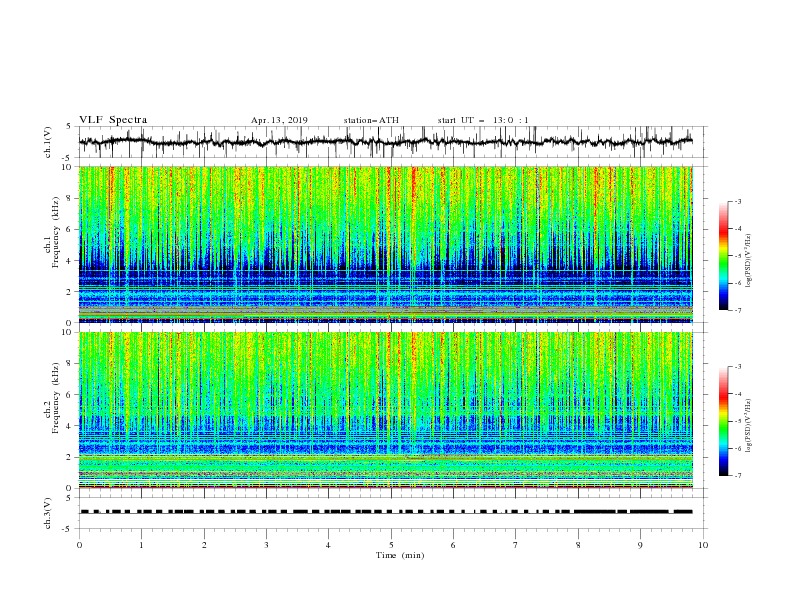Click the ch.1 spectrogram panel
Viewport: 792px width, 612px height.
coord(386,244)
